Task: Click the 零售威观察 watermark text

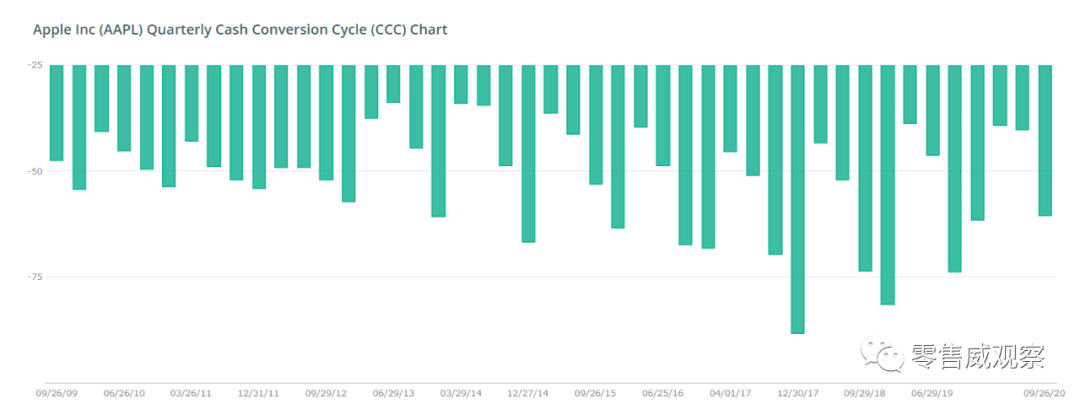Action: click(x=977, y=355)
